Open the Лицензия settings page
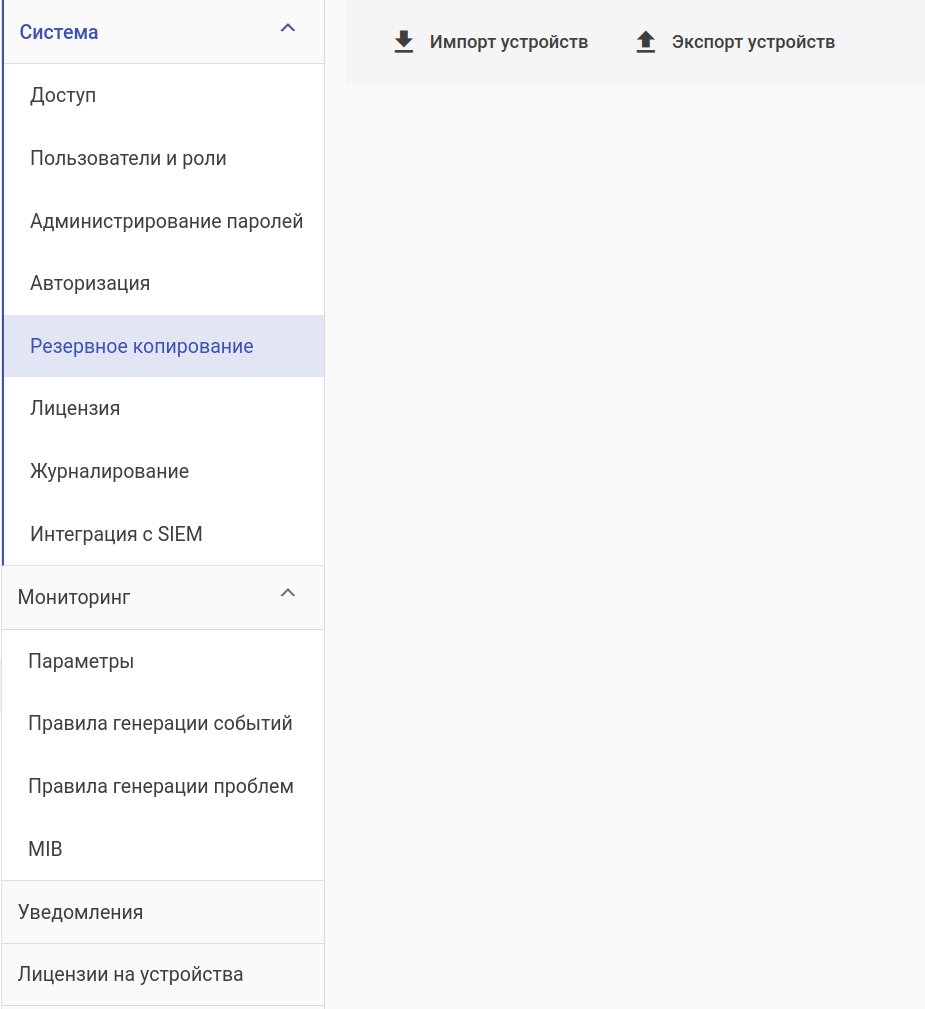This screenshot has width=925, height=1009. pos(75,408)
